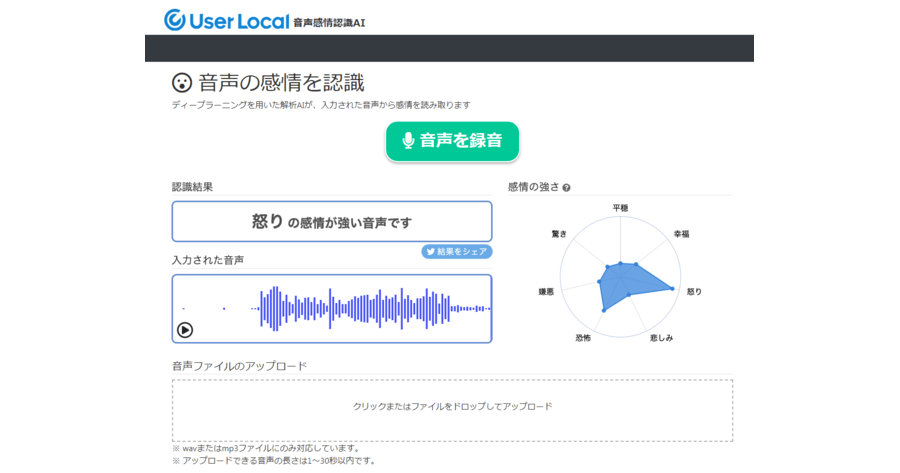
Task: Click the wav/mp3 format note text
Action: point(266,448)
